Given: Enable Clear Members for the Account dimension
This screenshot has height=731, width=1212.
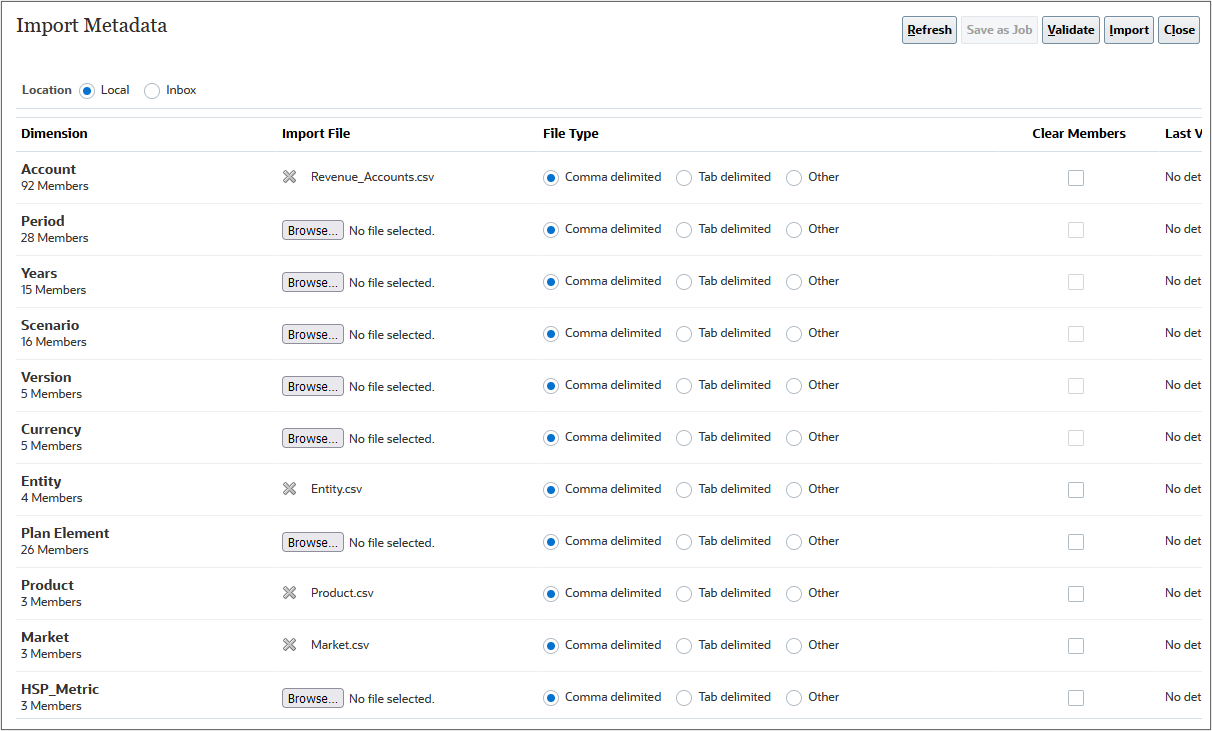Looking at the screenshot, I should point(1075,177).
